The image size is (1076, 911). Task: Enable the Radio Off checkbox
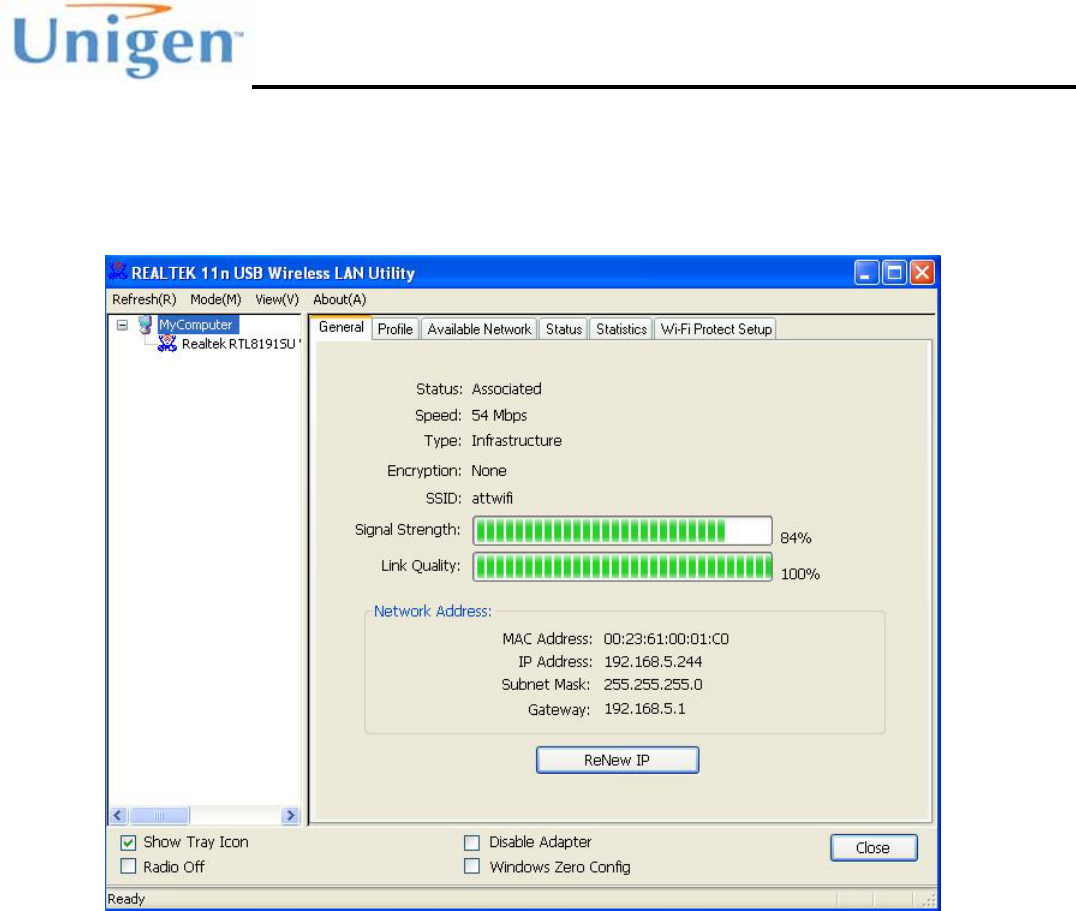pyautogui.click(x=128, y=866)
